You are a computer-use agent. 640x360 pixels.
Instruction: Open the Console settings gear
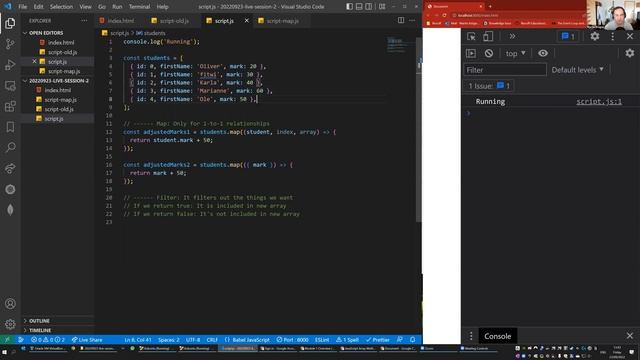click(630, 53)
